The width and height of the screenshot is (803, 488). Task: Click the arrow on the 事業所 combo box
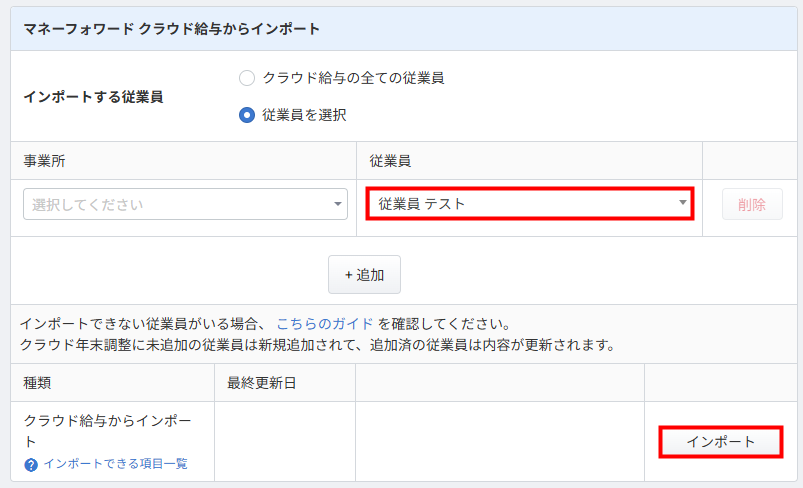tap(337, 205)
